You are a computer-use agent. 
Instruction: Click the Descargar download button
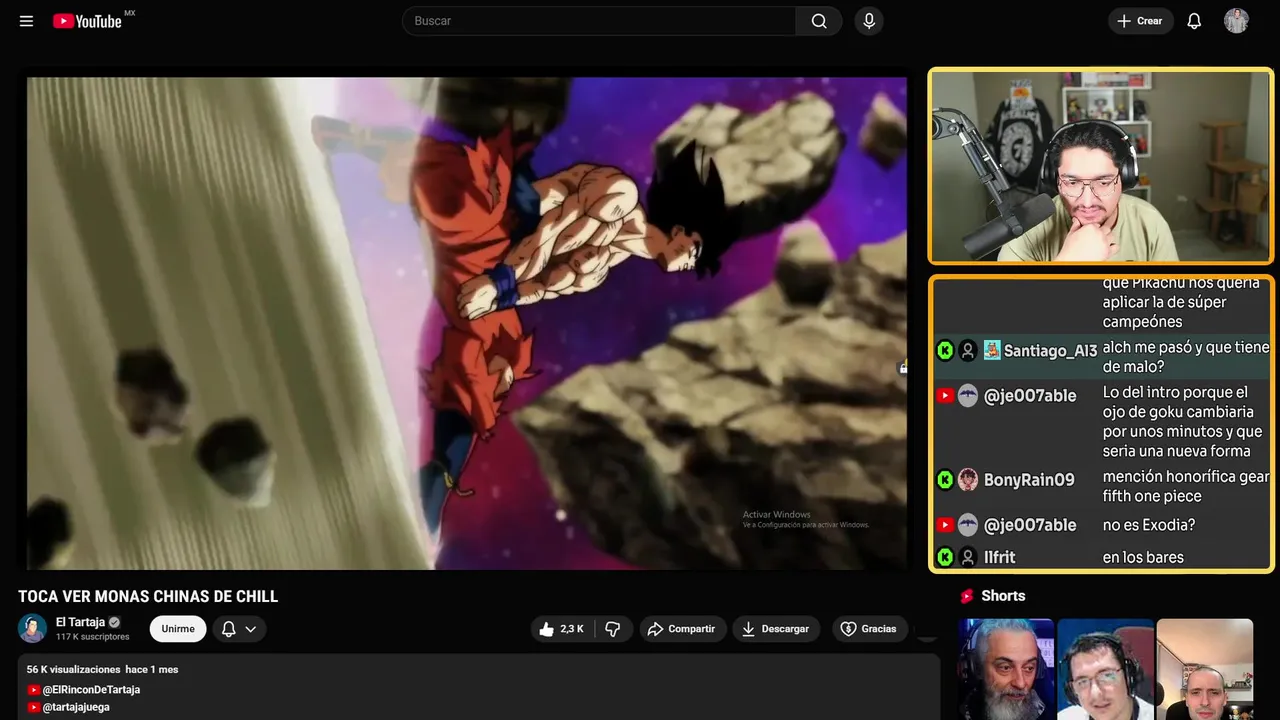coord(776,629)
